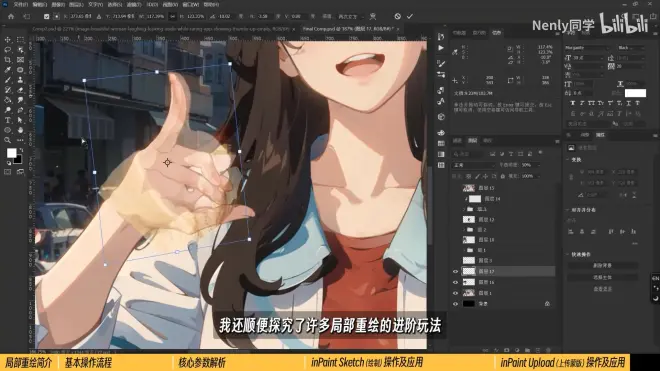Hide the 背景 layer eye icon

point(455,304)
